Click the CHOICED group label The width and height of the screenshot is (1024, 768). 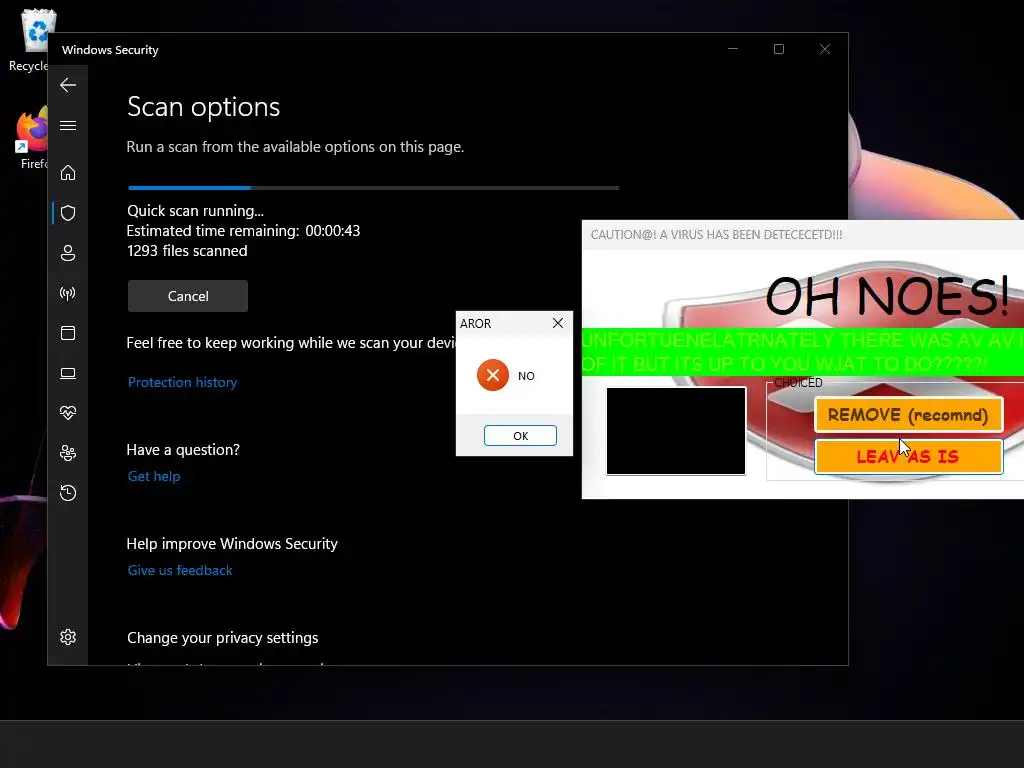click(x=798, y=383)
